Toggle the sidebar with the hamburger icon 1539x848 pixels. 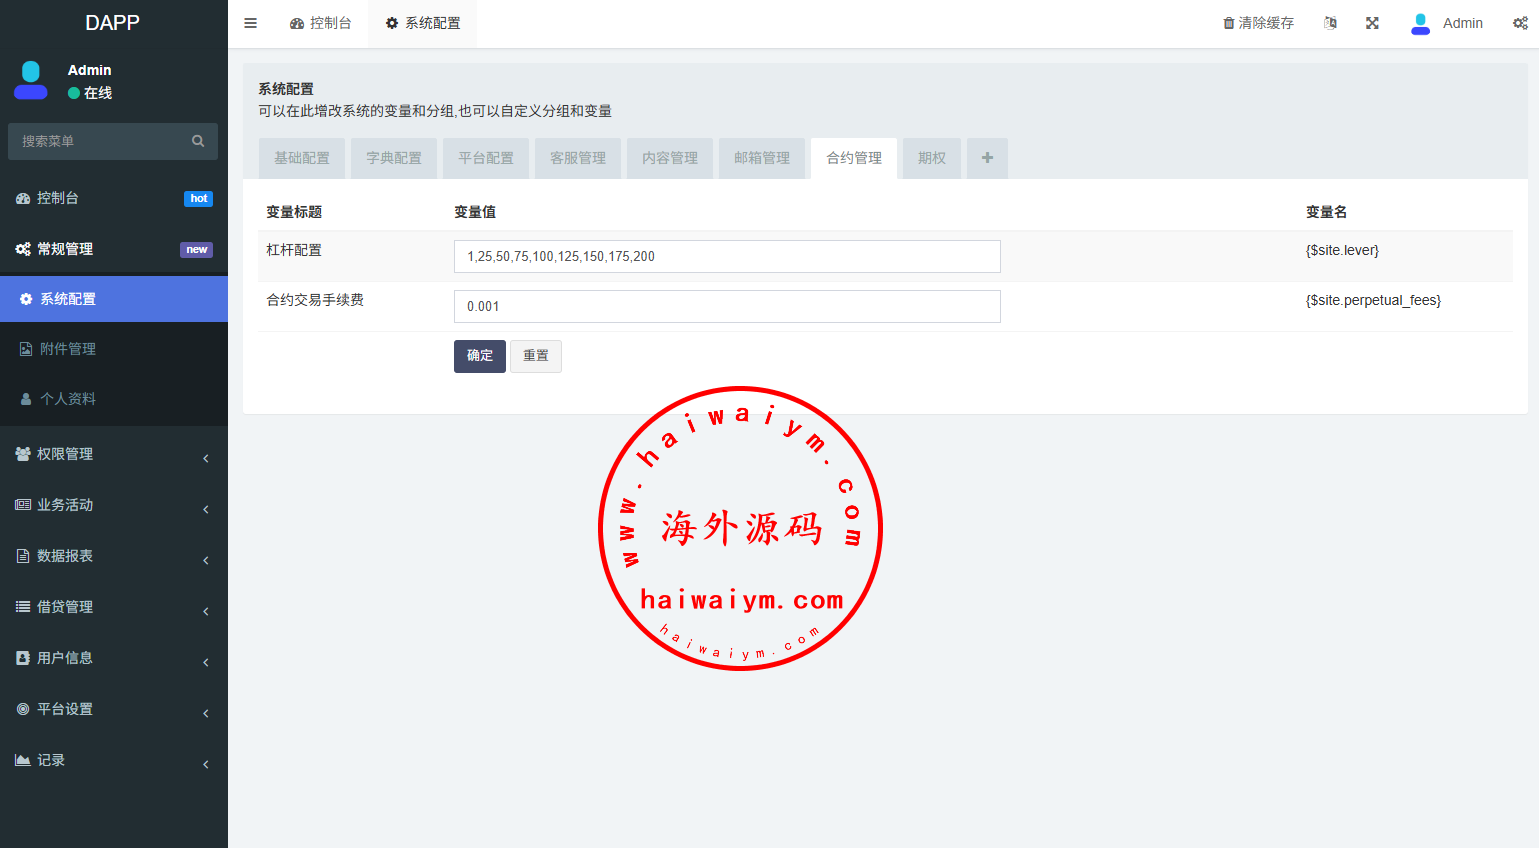coord(251,23)
